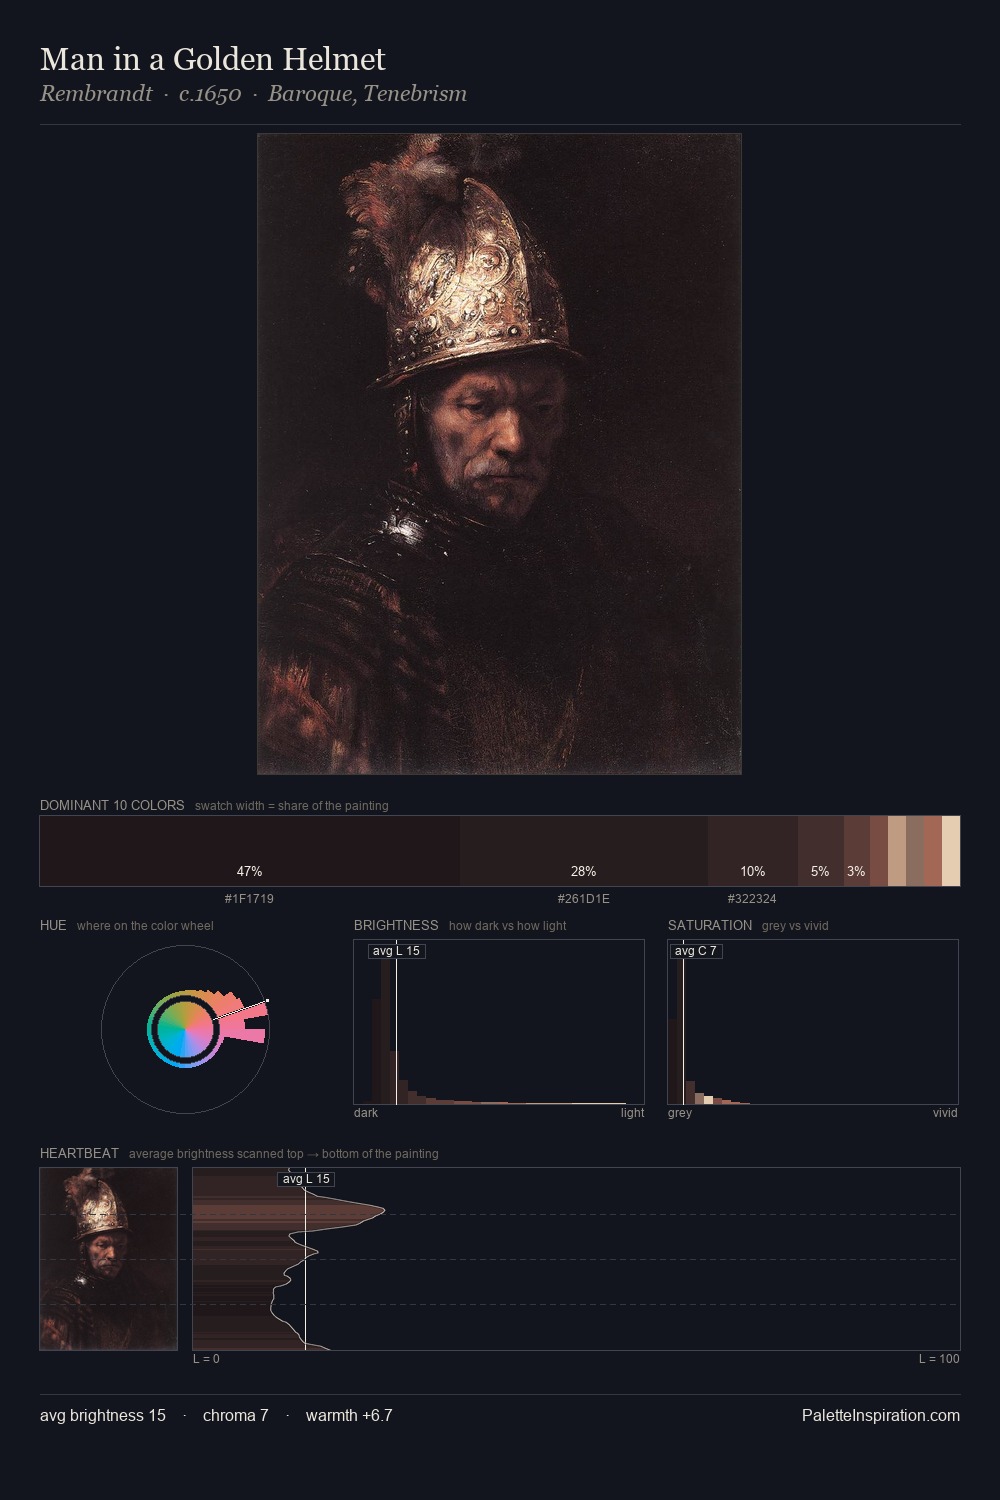Click the hue color wheel

point(185,1029)
